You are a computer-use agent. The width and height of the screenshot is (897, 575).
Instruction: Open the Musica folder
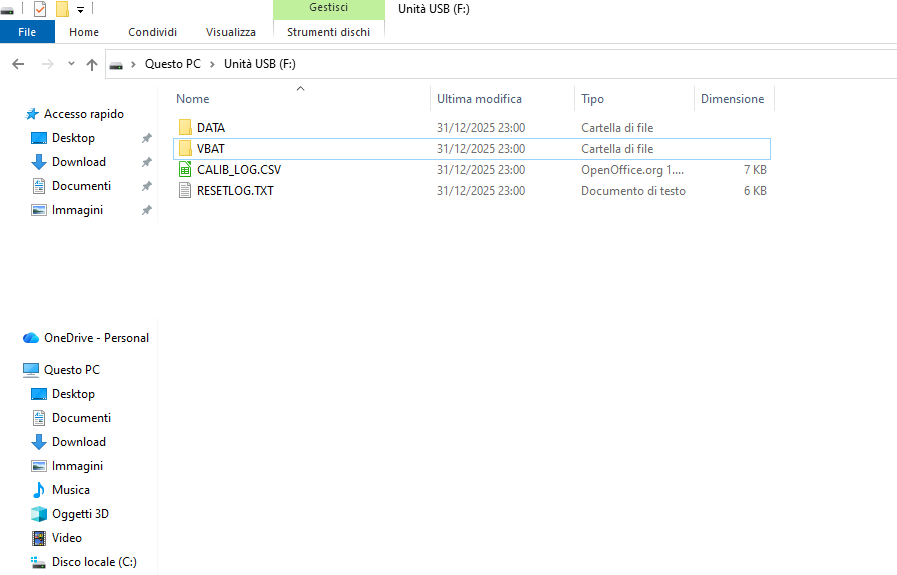[x=70, y=490]
